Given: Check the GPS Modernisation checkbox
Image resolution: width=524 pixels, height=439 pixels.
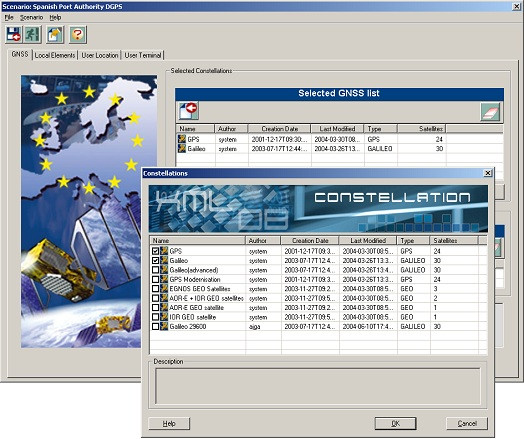Looking at the screenshot, I should click(x=155, y=279).
